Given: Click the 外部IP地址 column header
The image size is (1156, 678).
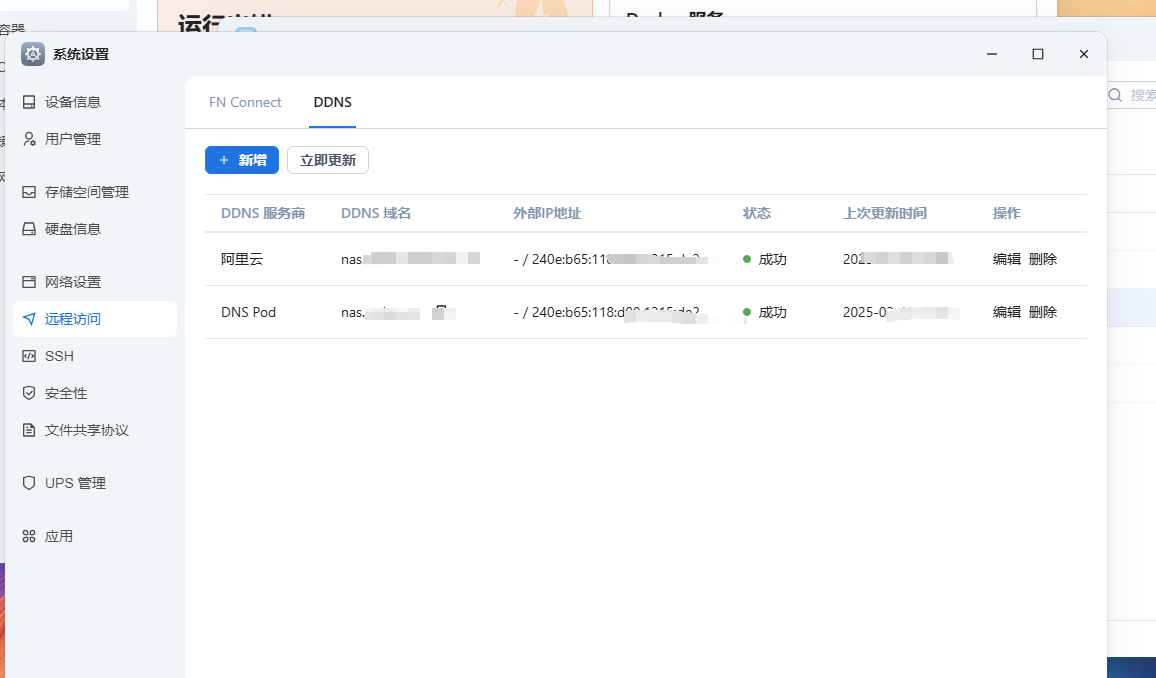Looking at the screenshot, I should [x=547, y=213].
